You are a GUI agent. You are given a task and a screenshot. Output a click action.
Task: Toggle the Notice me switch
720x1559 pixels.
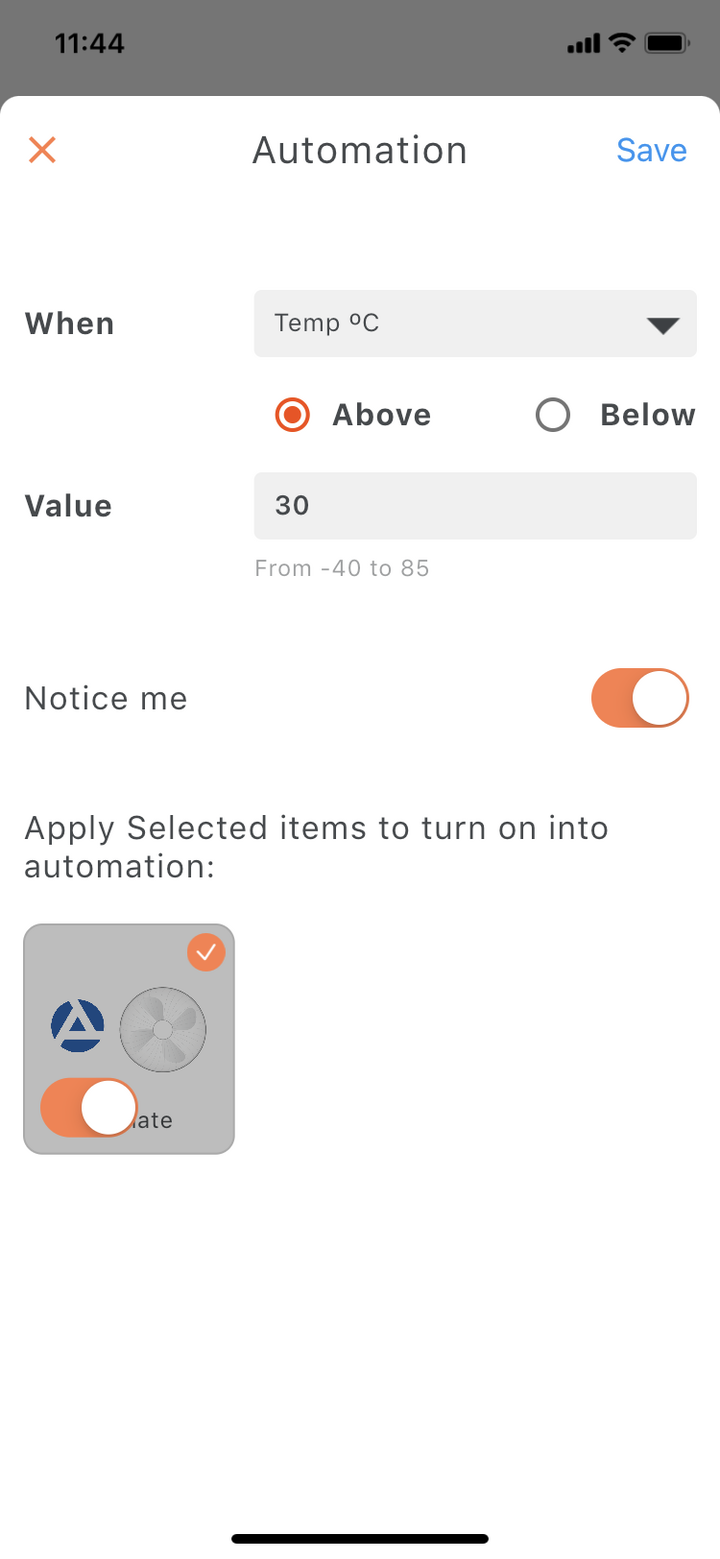(x=640, y=698)
